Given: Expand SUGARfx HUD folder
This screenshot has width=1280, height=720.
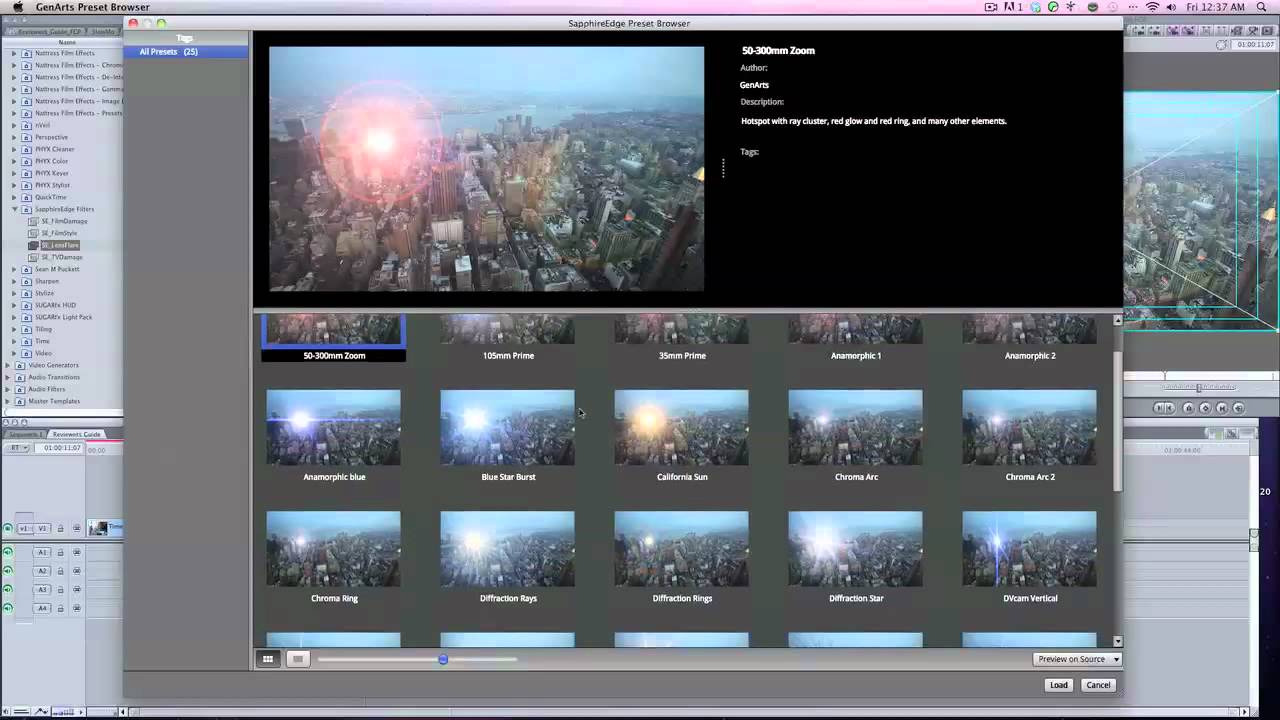Looking at the screenshot, I should tap(14, 305).
